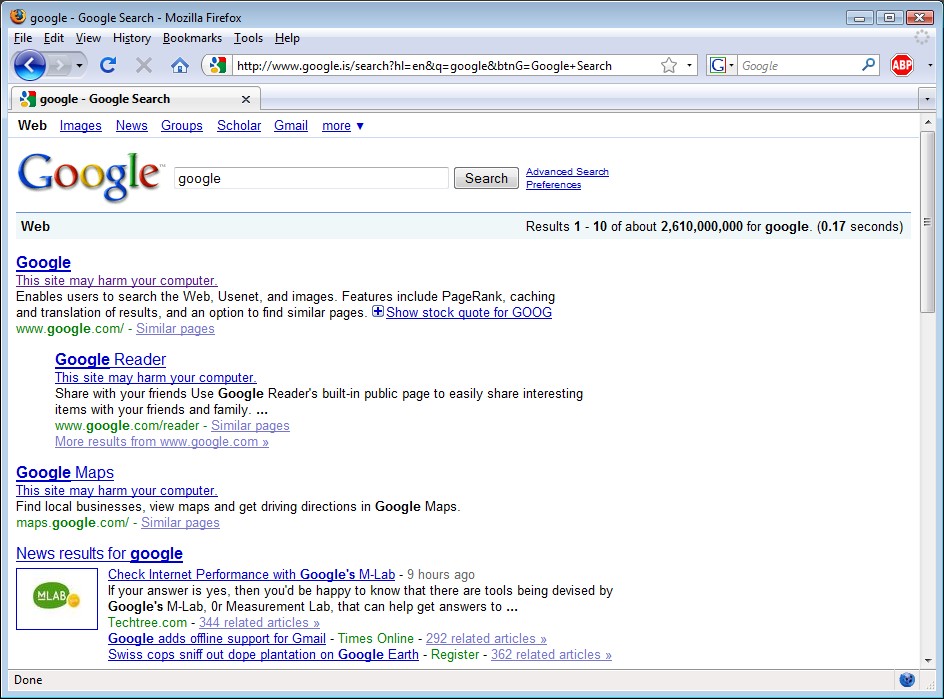Open the list all tabs dropdown
Image resolution: width=944 pixels, height=699 pixels.
click(927, 99)
